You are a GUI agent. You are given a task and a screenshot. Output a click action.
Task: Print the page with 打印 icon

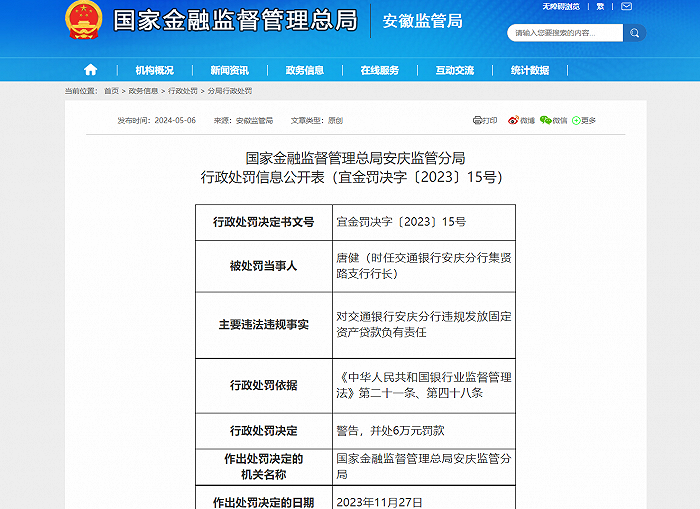coord(485,120)
